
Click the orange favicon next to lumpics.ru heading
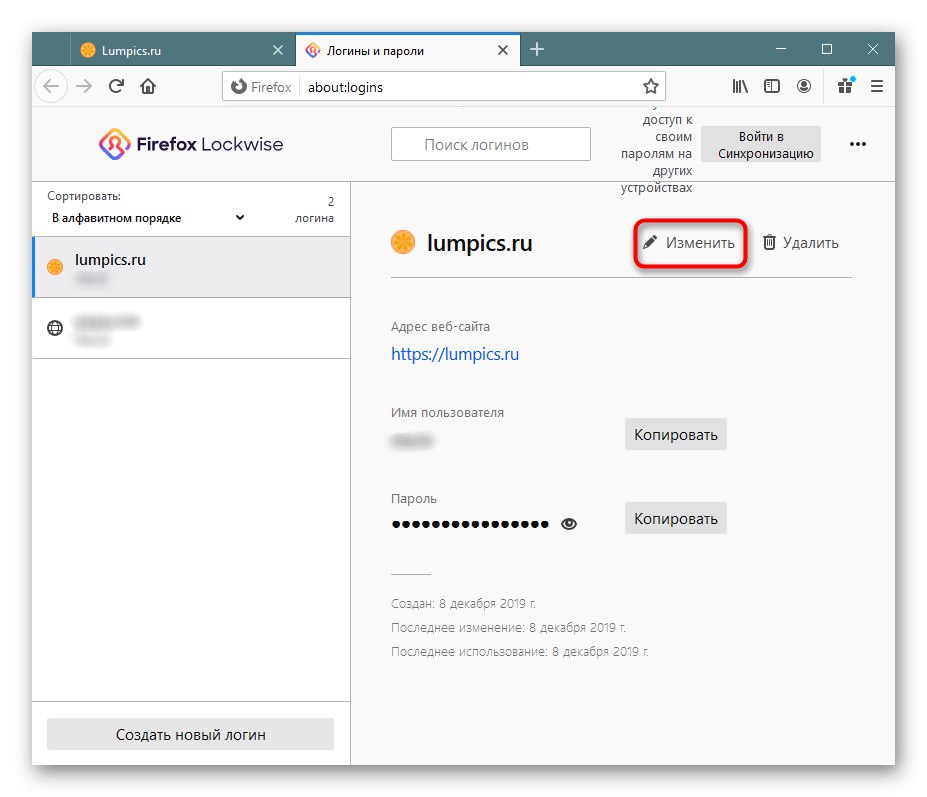403,242
